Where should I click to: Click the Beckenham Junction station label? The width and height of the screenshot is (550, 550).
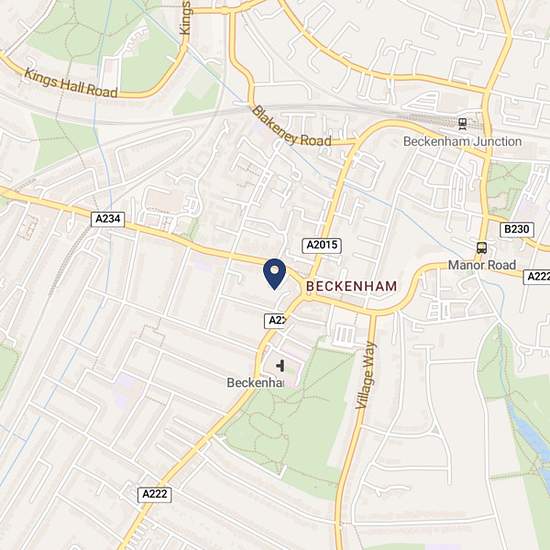pos(462,141)
